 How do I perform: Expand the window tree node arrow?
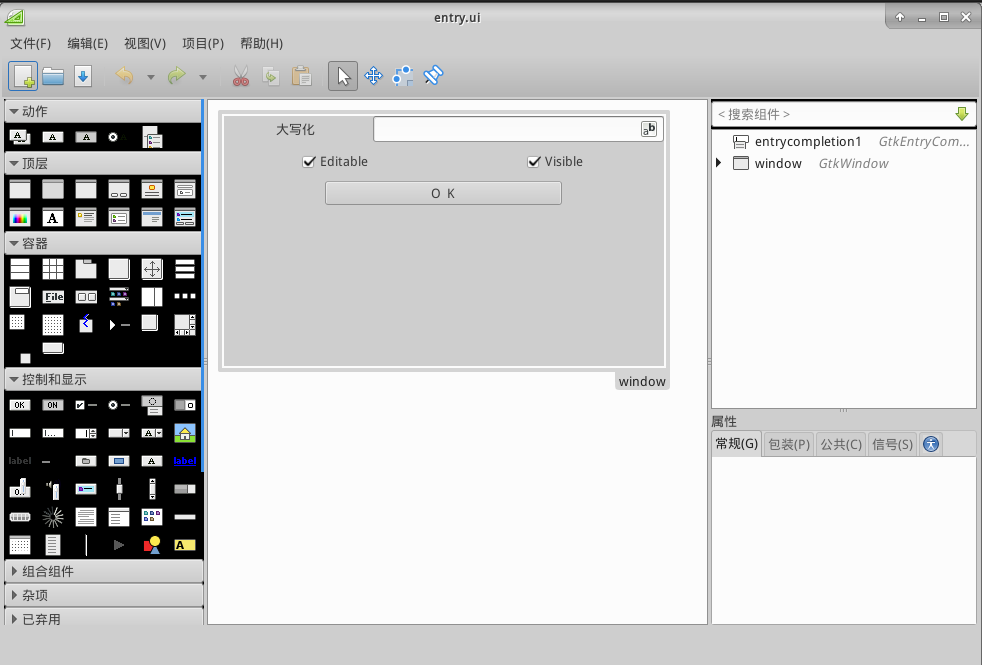[719, 163]
